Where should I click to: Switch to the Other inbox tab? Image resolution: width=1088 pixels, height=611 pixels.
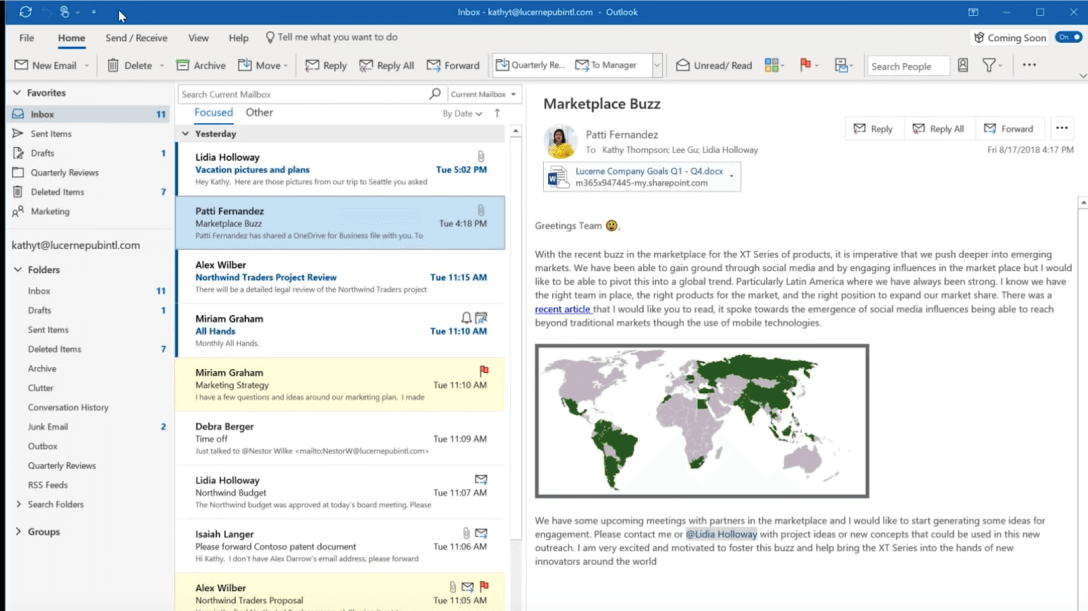[x=259, y=113]
